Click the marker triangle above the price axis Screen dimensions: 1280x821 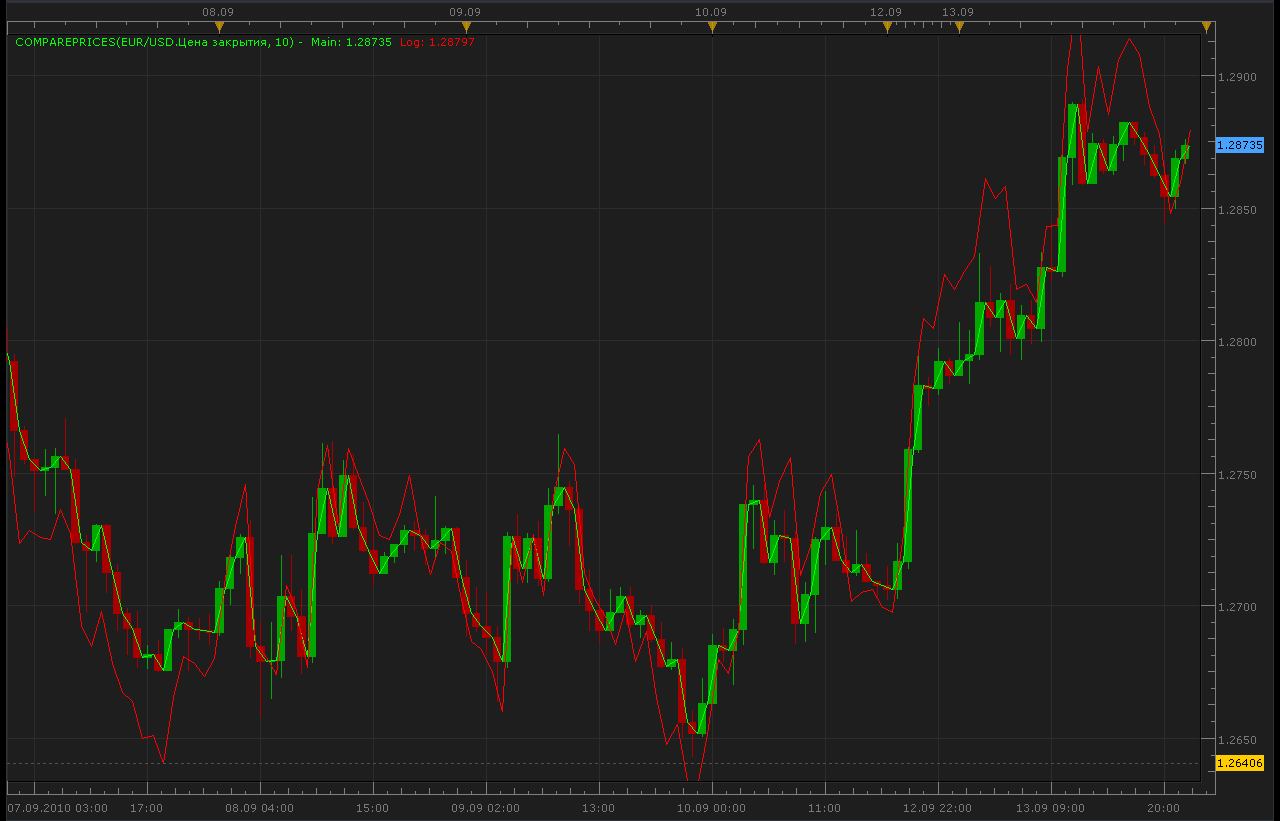tap(1207, 28)
